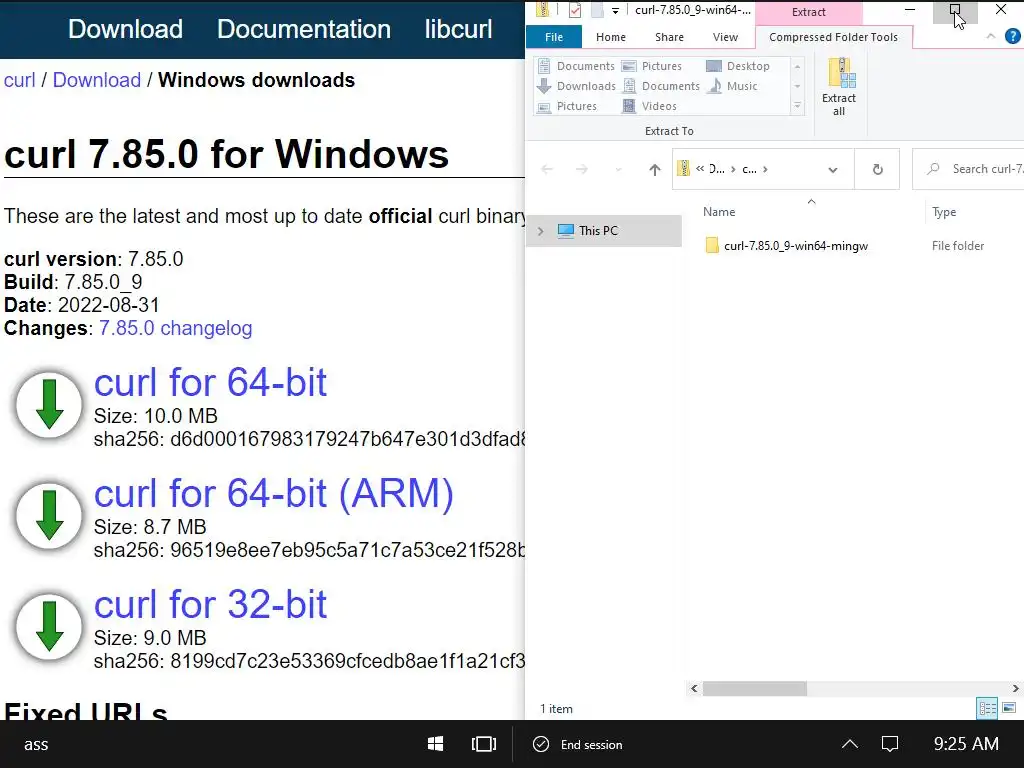Click the left arrow of horizontal scrollbar
1024x768 pixels.
(x=694, y=688)
